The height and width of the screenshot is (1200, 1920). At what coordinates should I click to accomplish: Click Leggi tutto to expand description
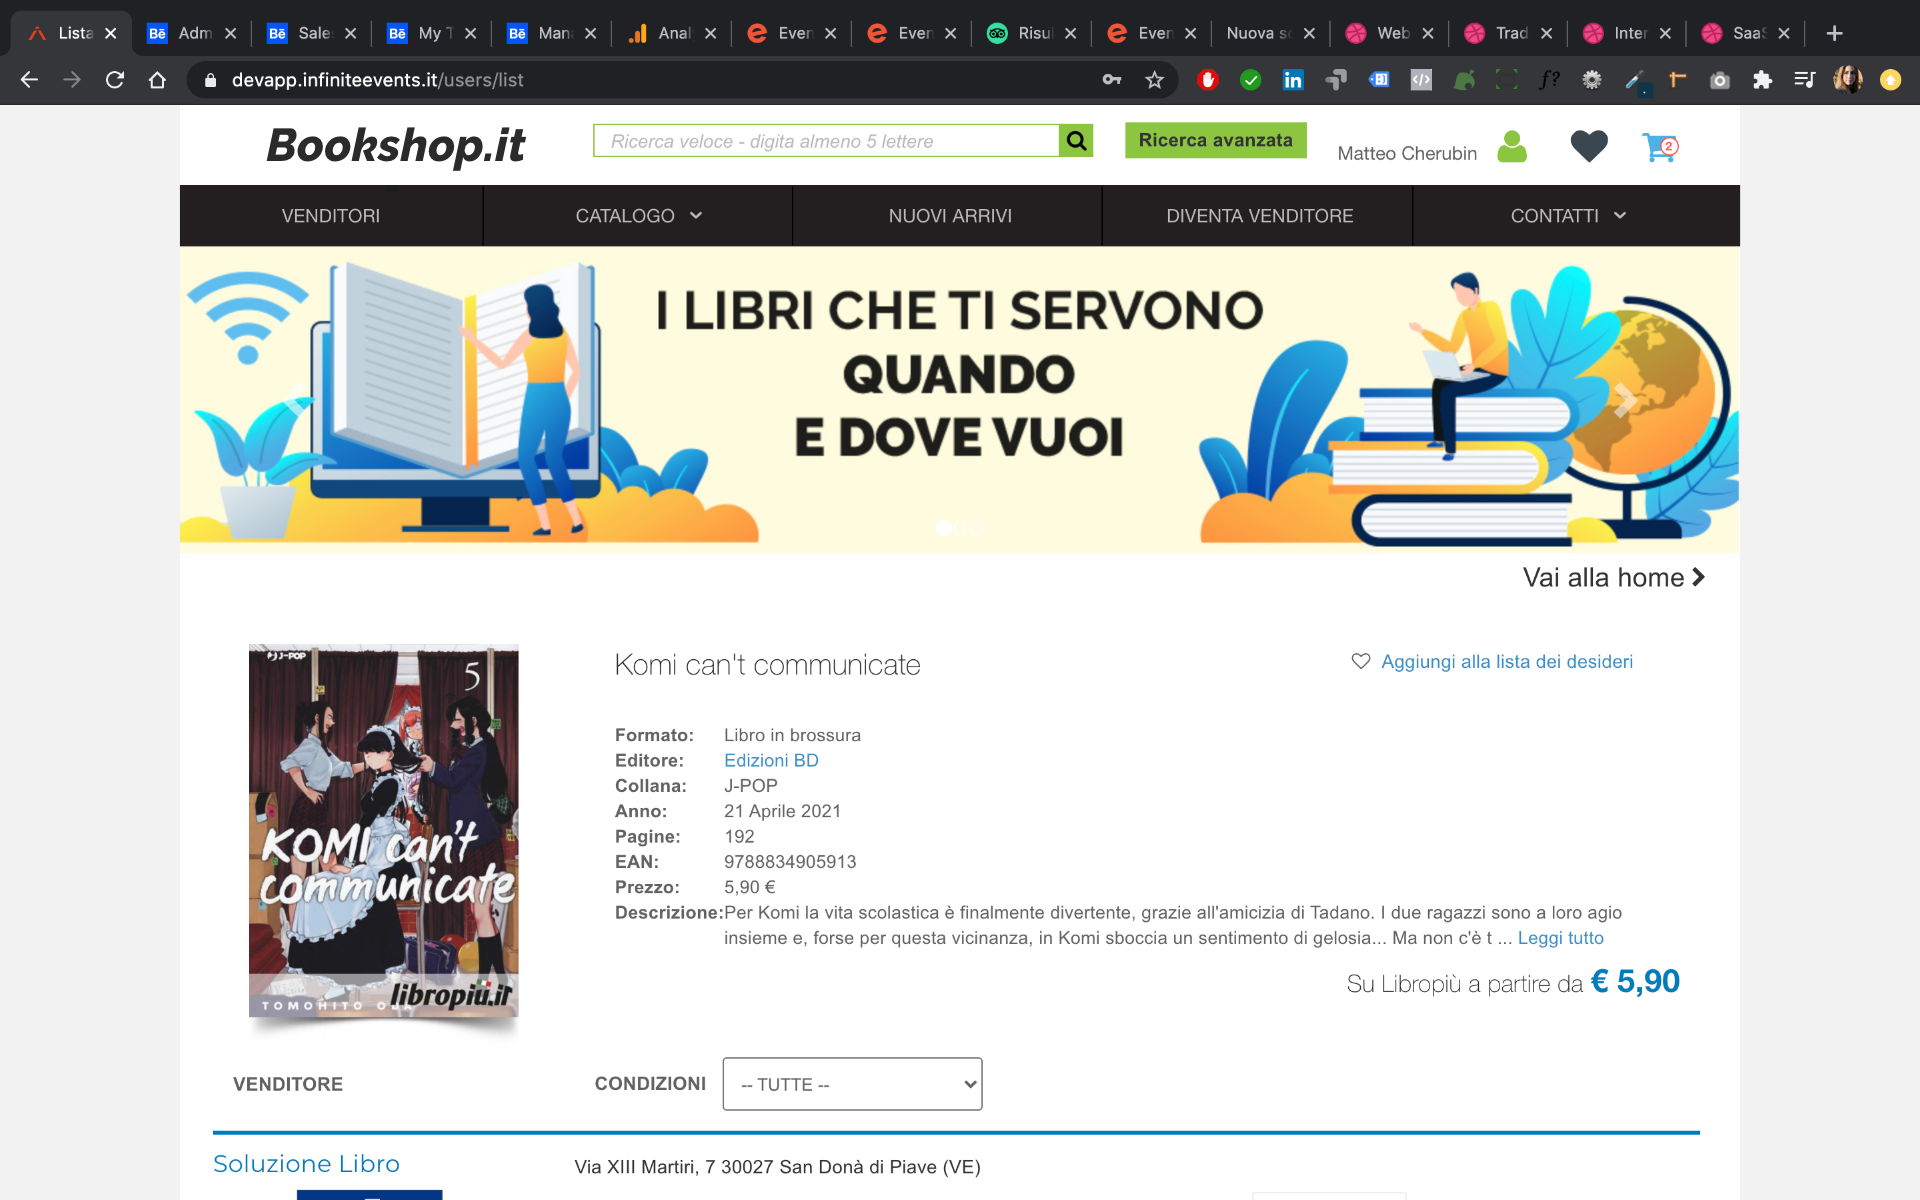(1560, 938)
